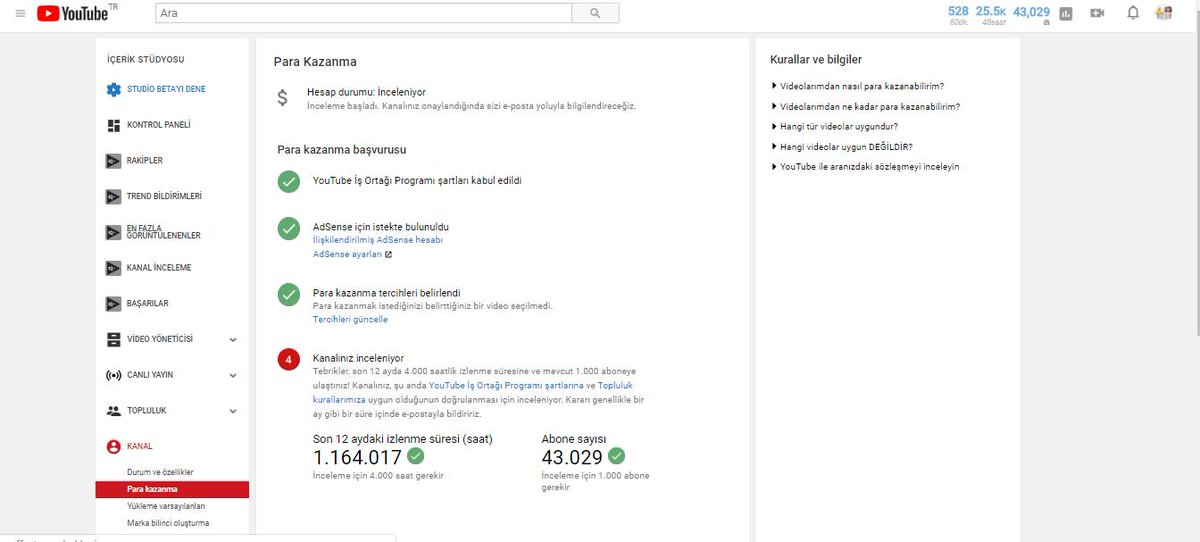This screenshot has width=1200, height=542.
Task: Click the Kanal İnceleme icon
Action: click(113, 268)
